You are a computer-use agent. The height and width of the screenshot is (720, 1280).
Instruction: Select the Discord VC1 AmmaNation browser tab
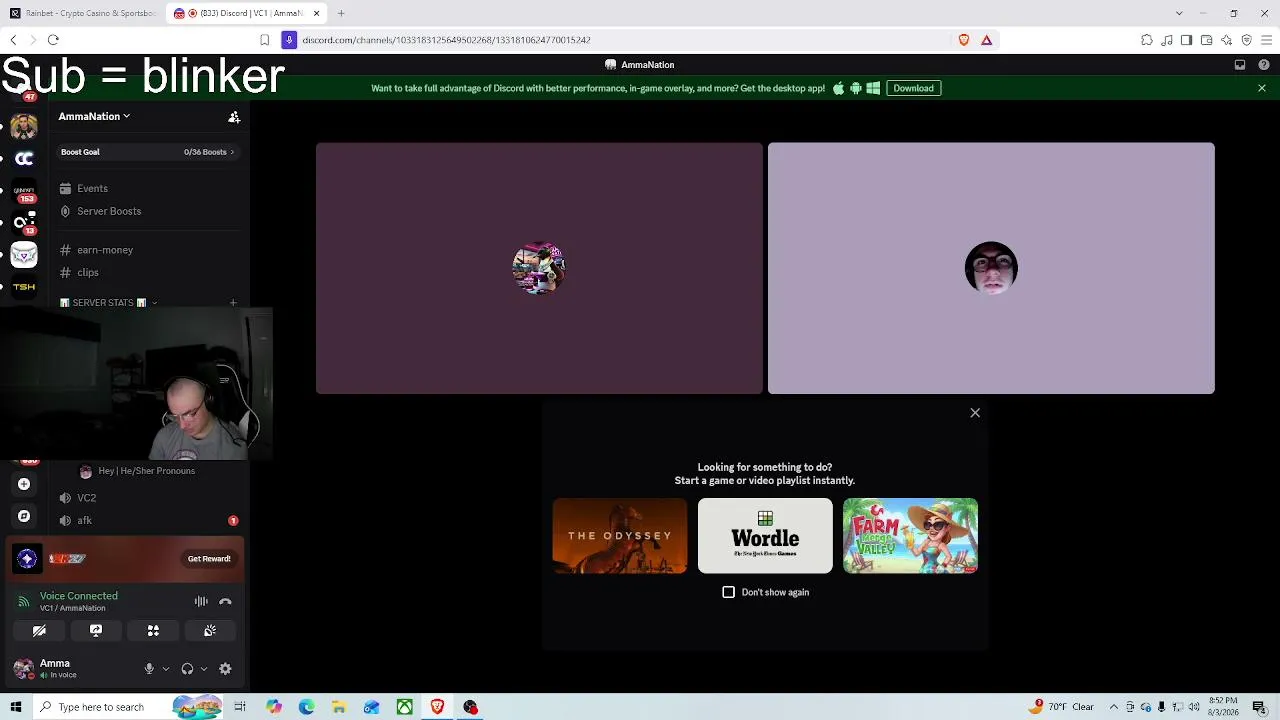246,13
